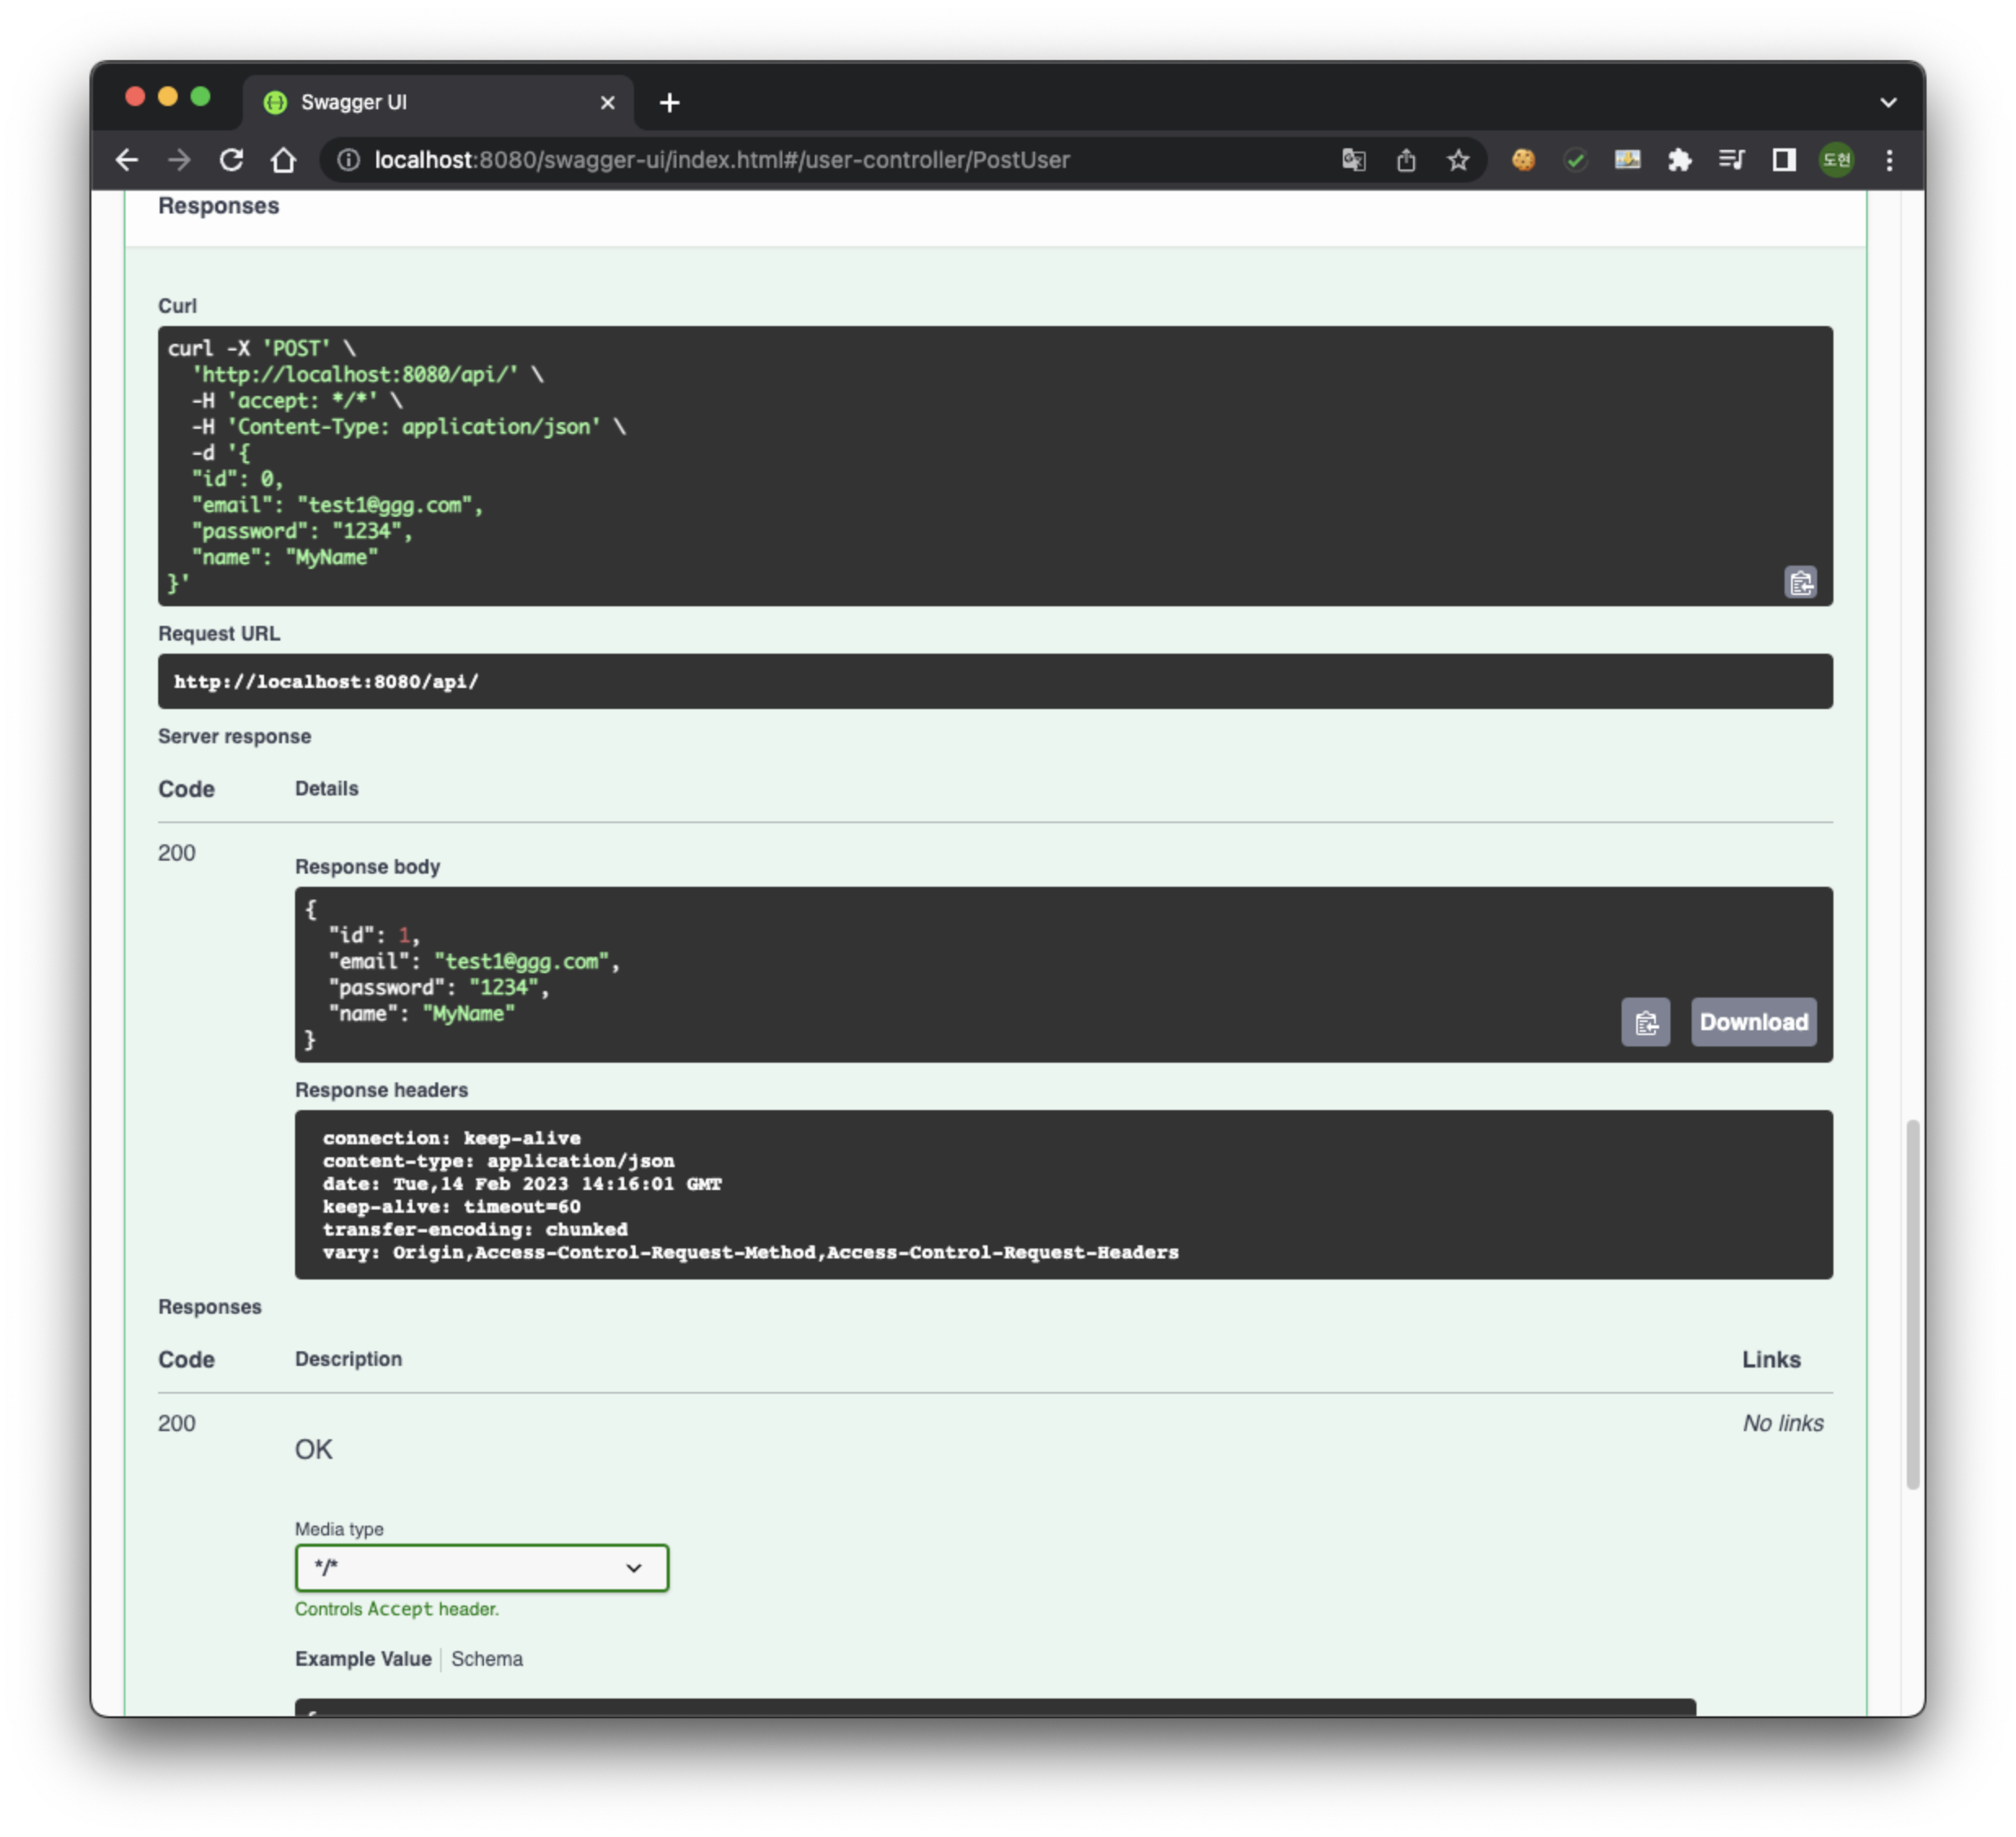This screenshot has width=2016, height=1837.
Task: Bookmark this page with the star icon
Action: [1458, 160]
